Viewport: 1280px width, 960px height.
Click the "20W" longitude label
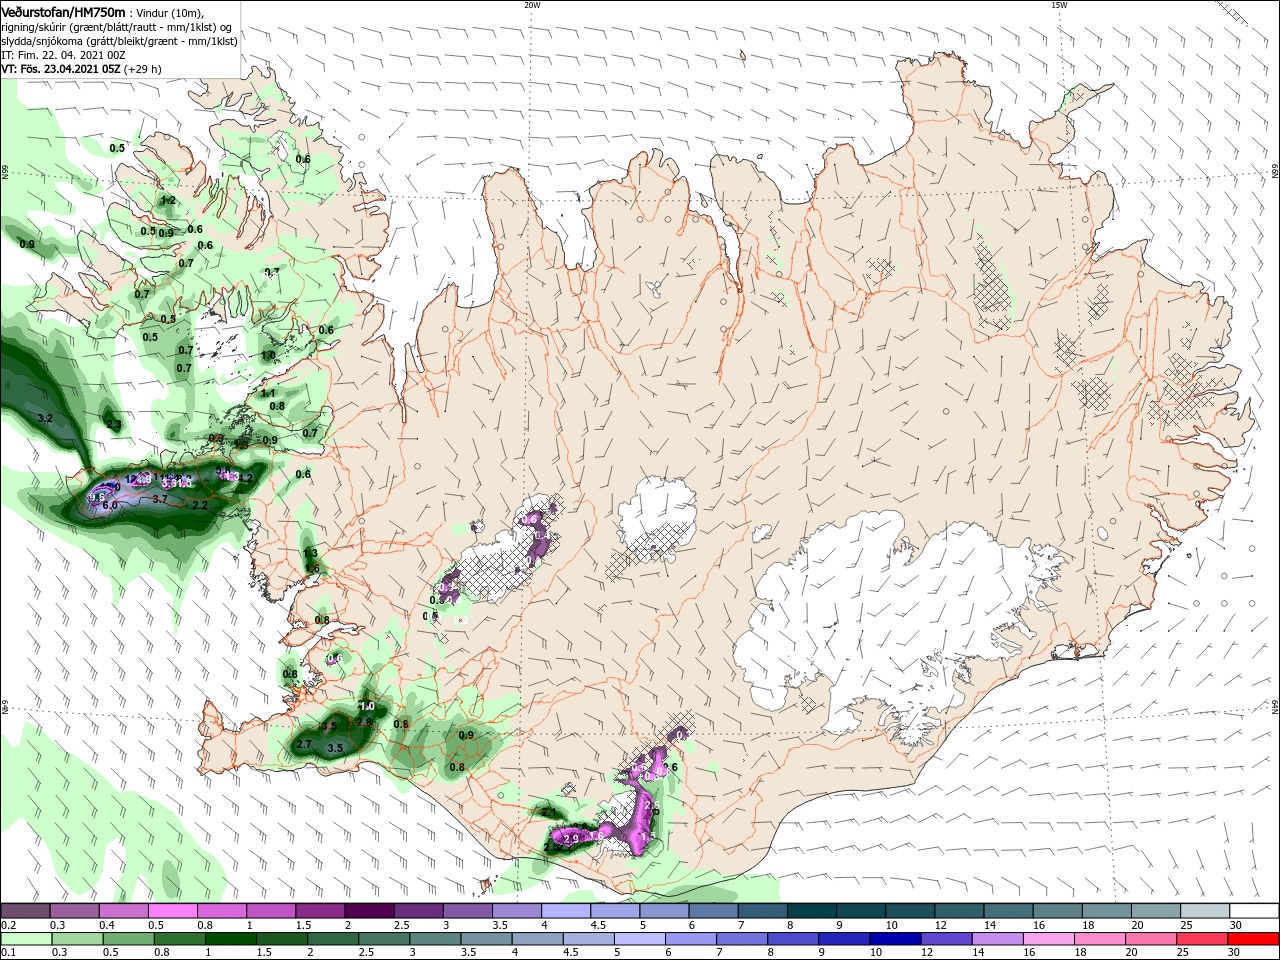click(532, 5)
